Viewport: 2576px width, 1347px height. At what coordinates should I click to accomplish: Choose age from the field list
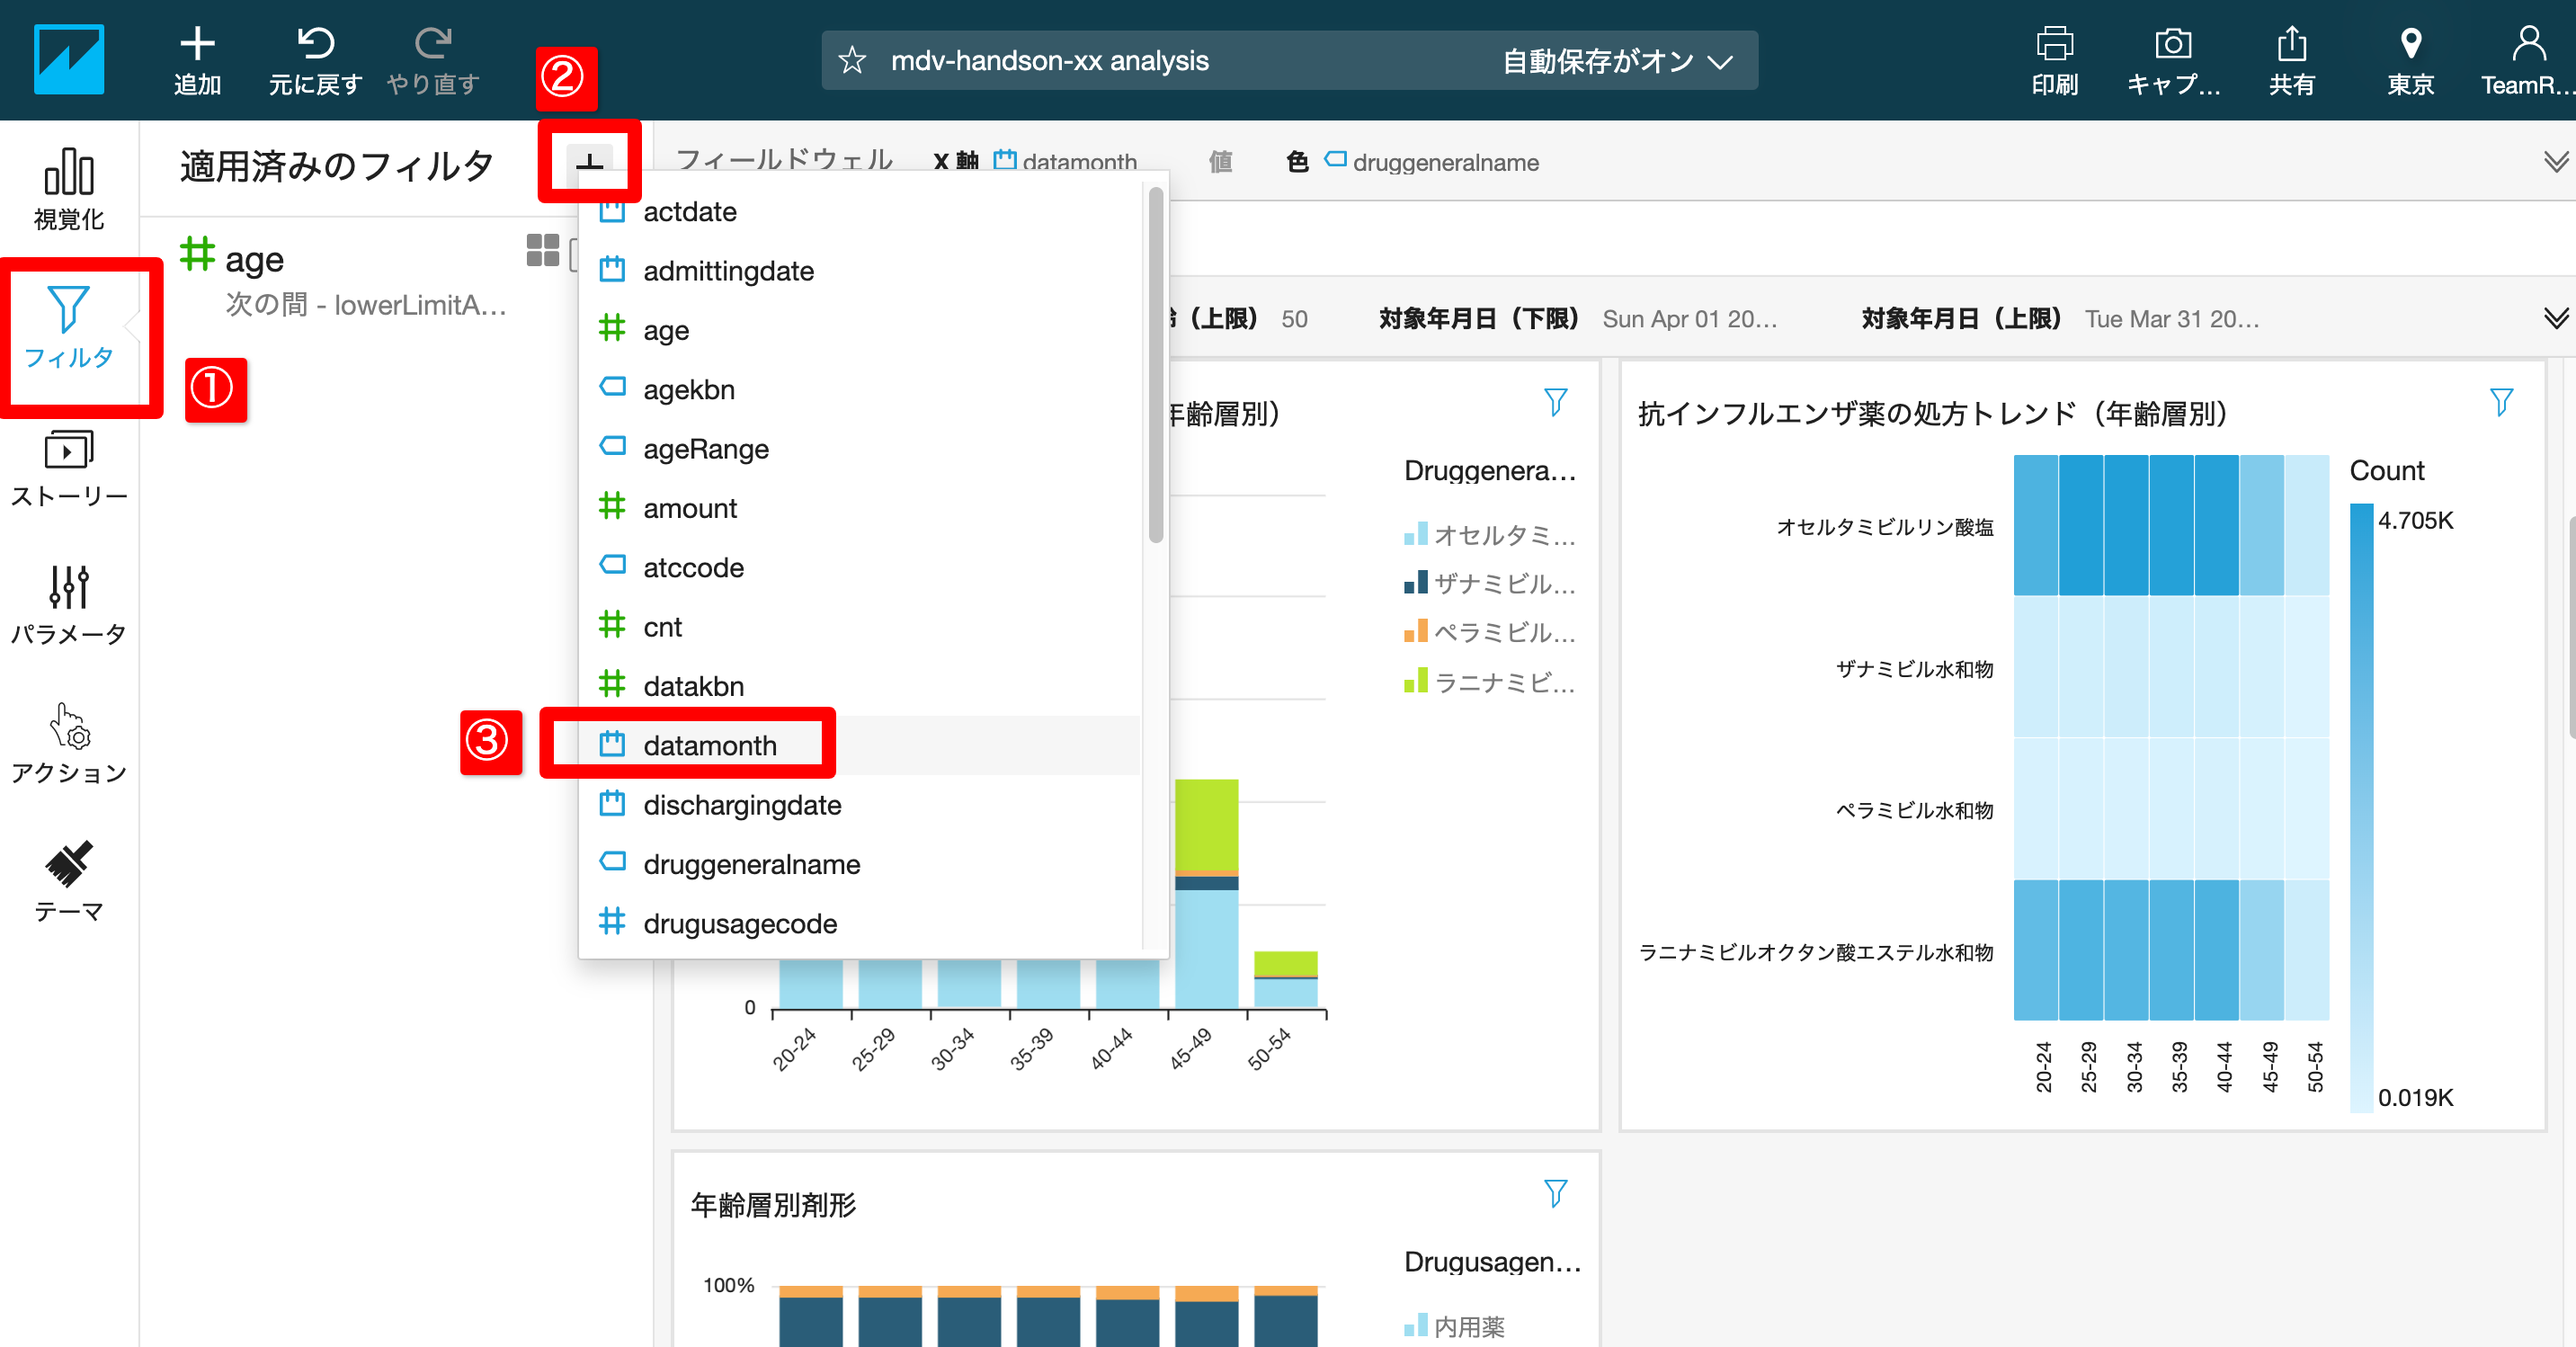(x=860, y=330)
